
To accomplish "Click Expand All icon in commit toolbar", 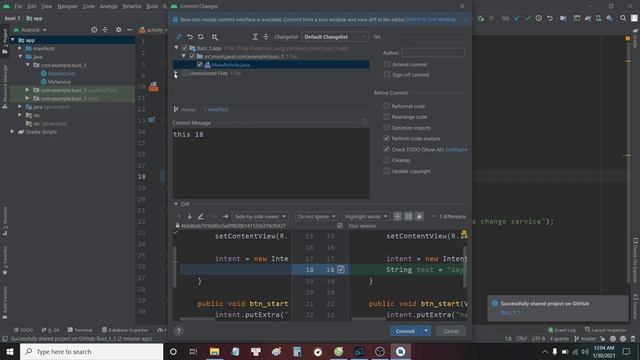I will point(255,37).
